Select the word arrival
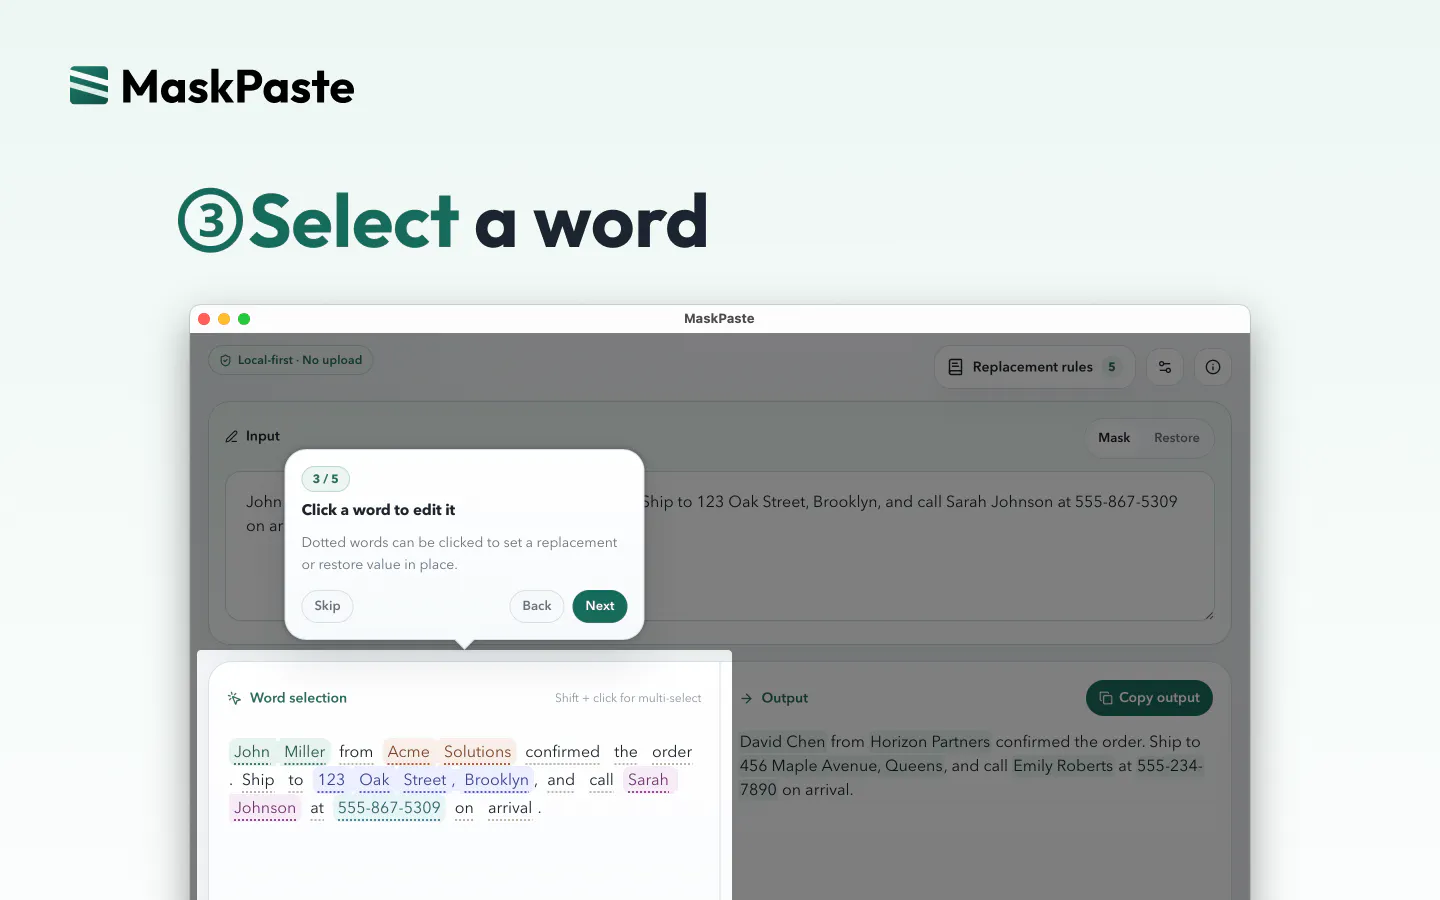 pyautogui.click(x=510, y=808)
